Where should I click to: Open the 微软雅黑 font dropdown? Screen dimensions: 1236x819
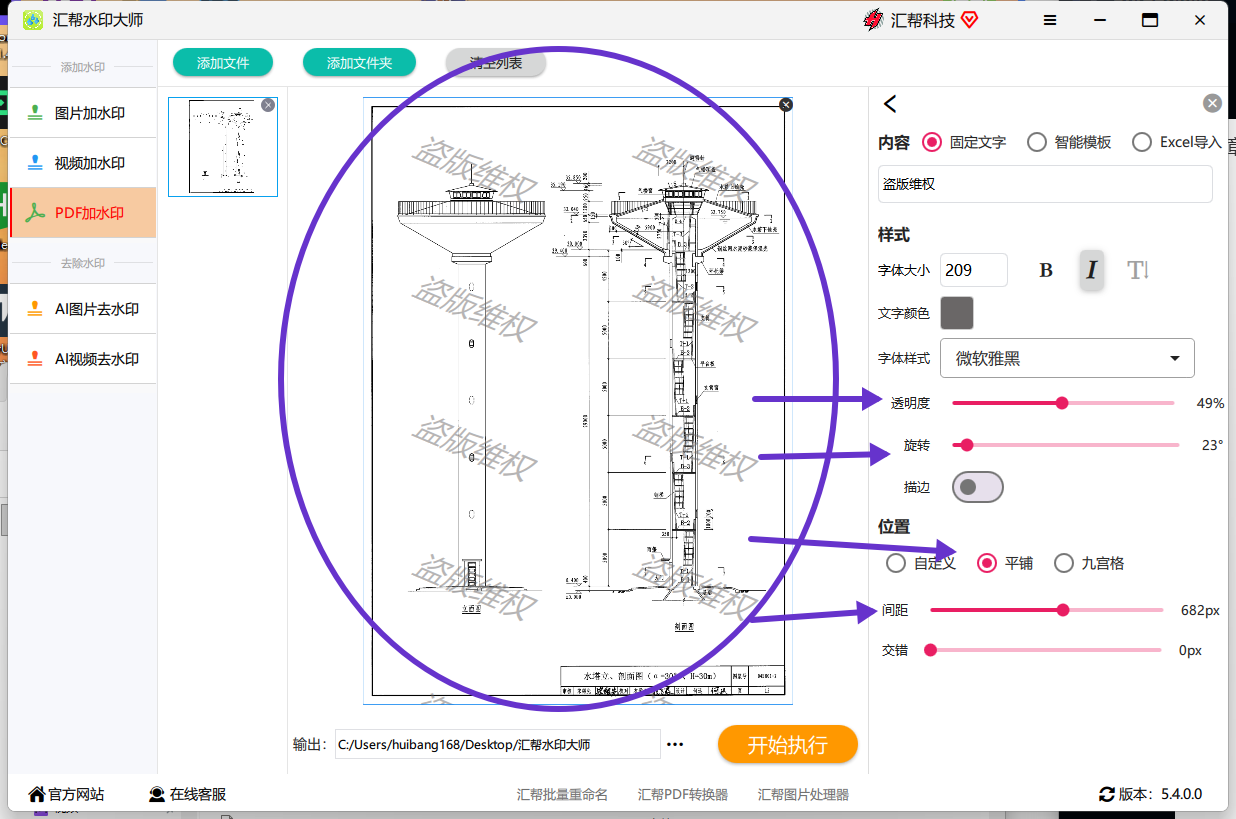[1067, 358]
